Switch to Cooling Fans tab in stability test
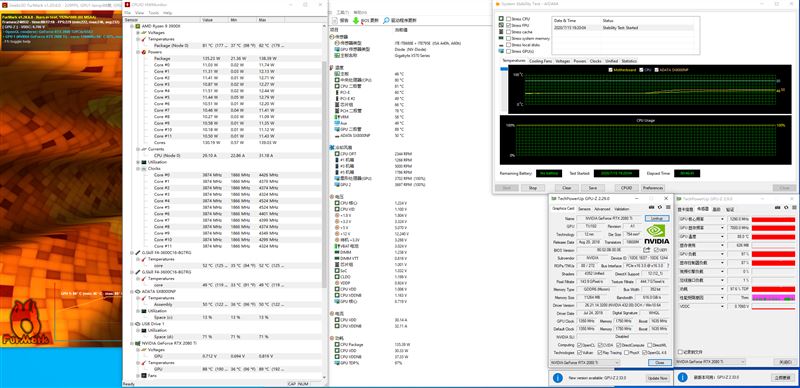The image size is (800, 388). (x=540, y=61)
